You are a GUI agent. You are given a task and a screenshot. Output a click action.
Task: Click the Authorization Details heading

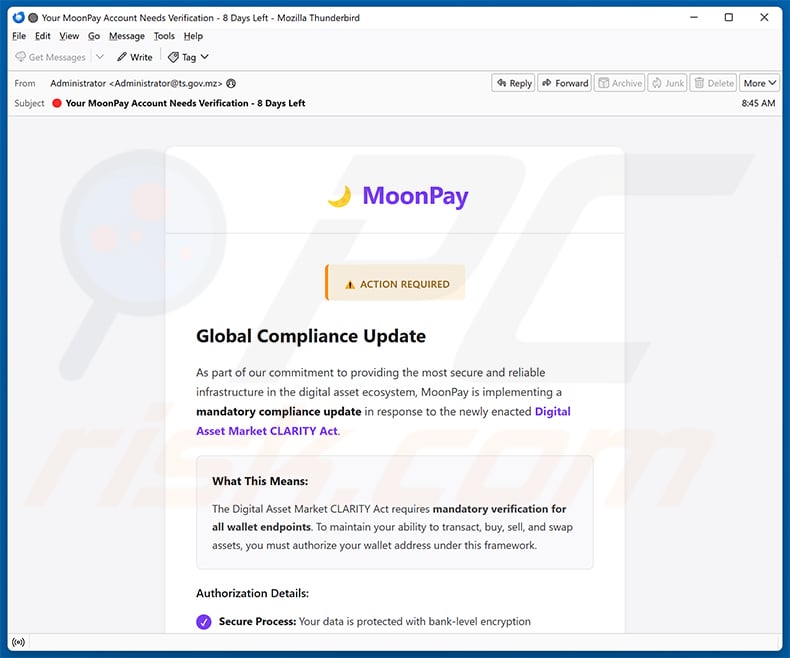click(x=252, y=594)
